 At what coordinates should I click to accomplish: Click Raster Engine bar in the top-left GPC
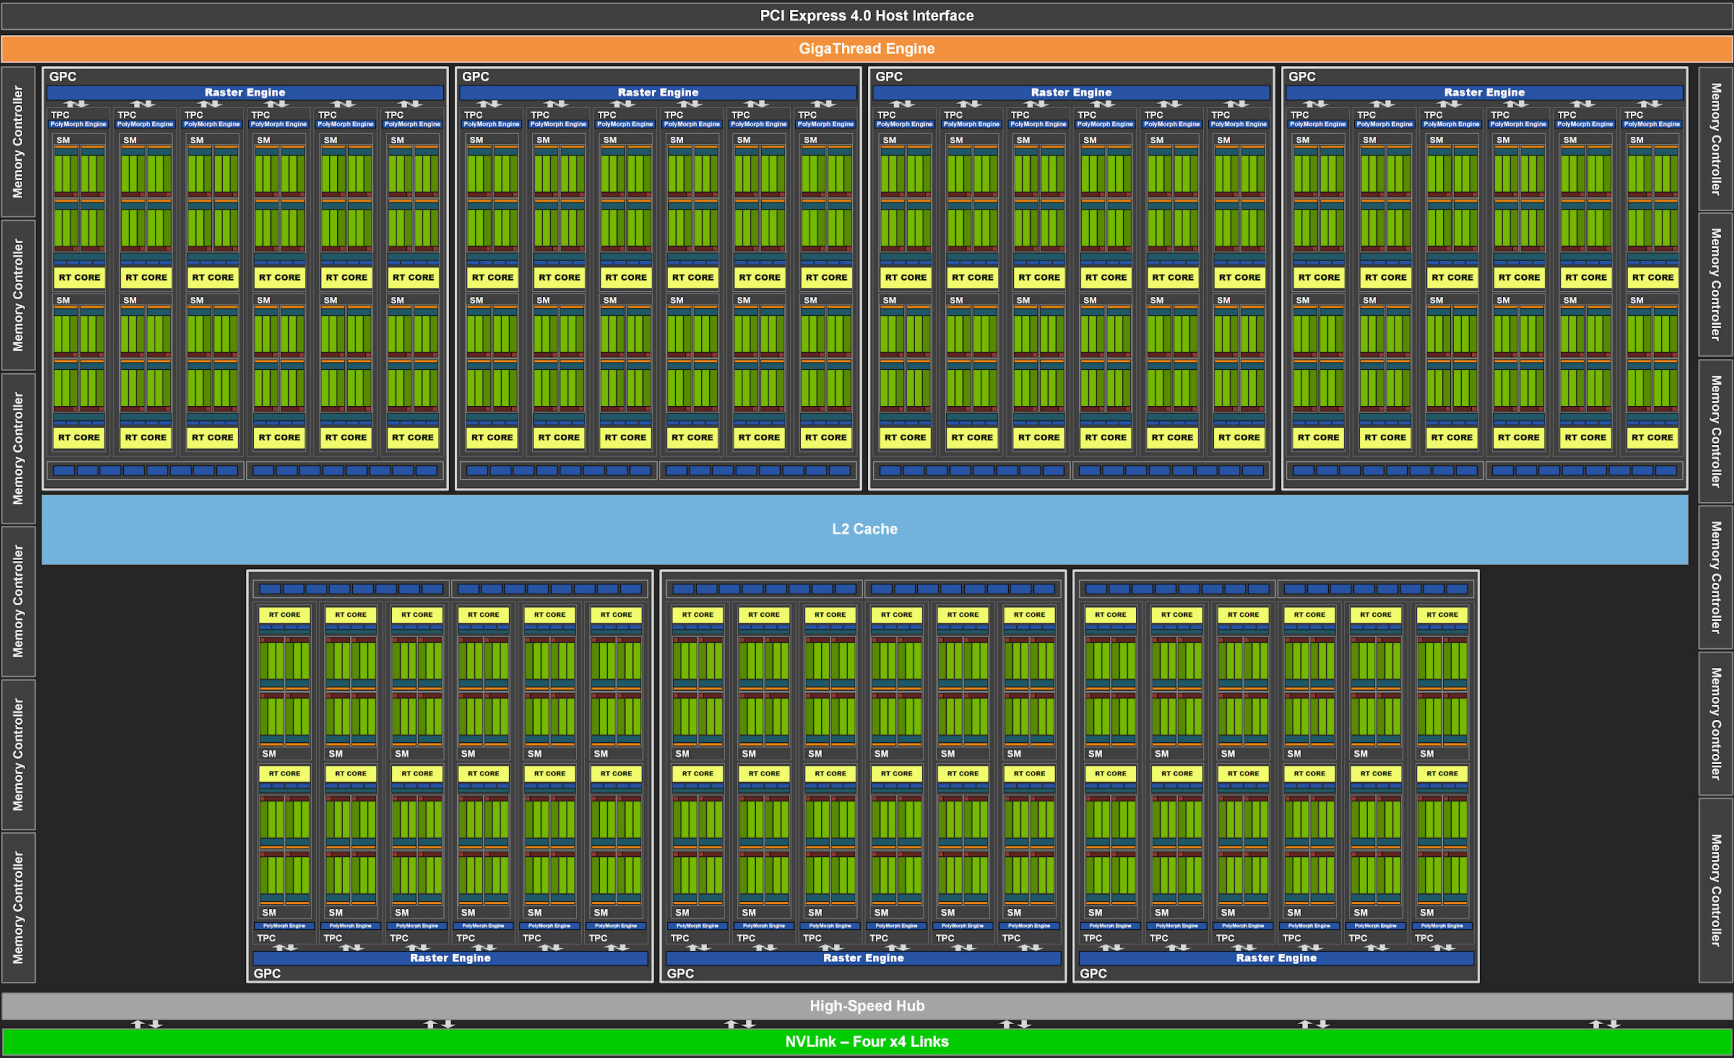tap(245, 92)
